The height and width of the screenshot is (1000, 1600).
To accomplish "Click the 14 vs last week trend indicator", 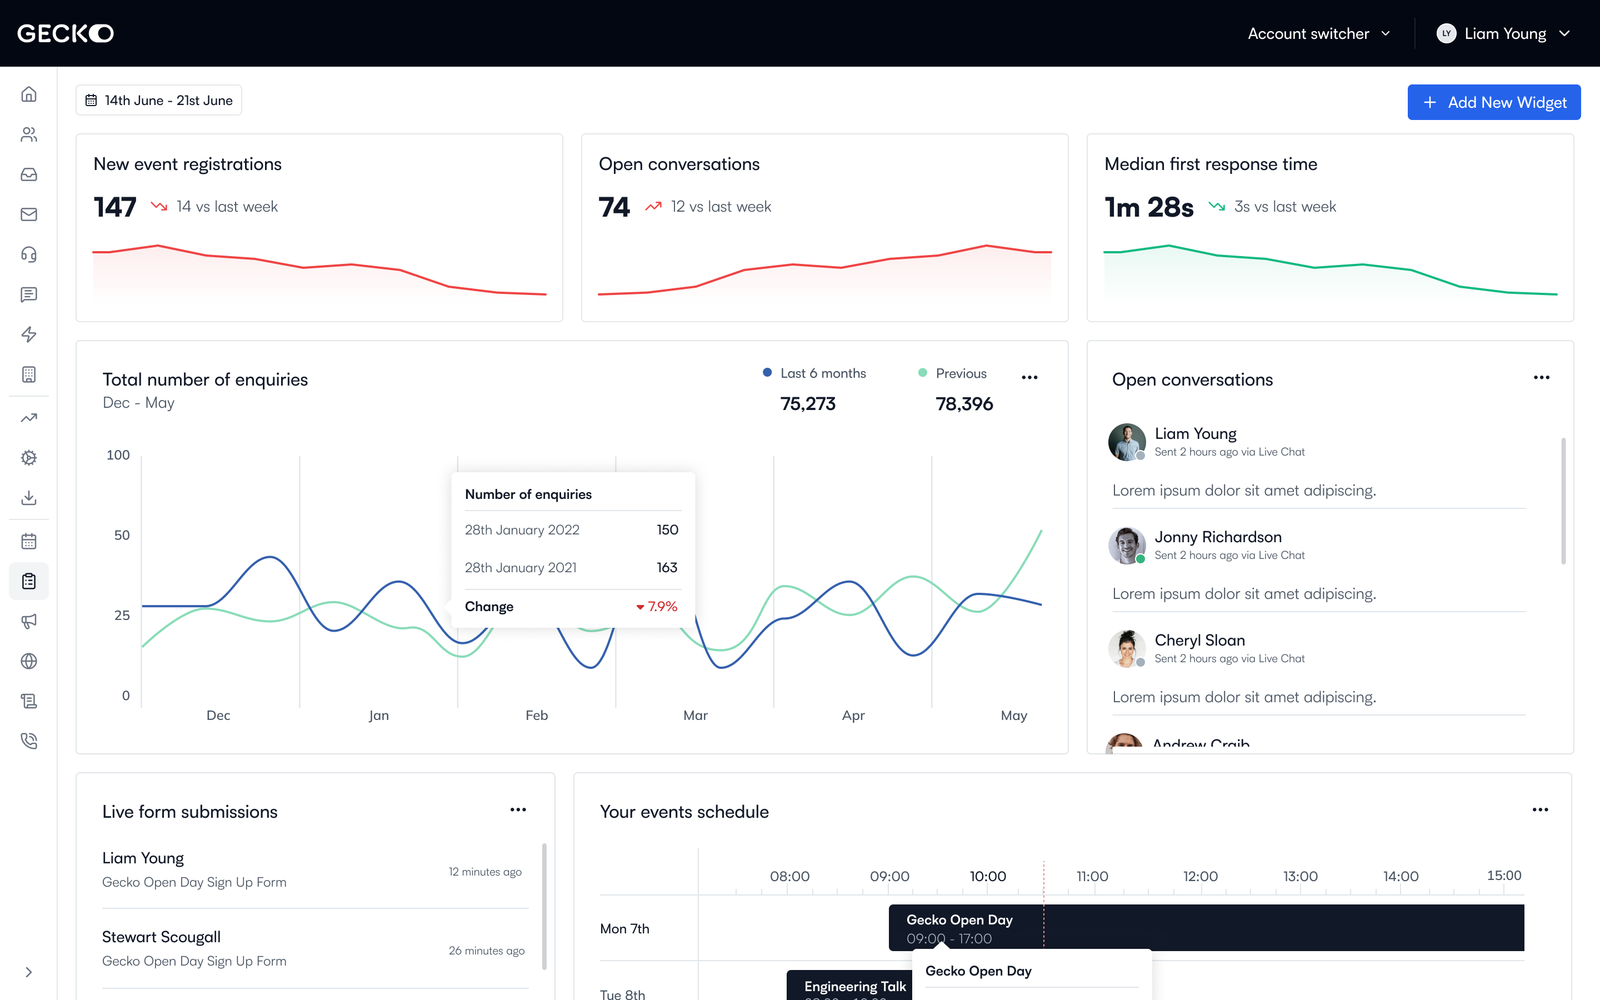I will [x=215, y=207].
